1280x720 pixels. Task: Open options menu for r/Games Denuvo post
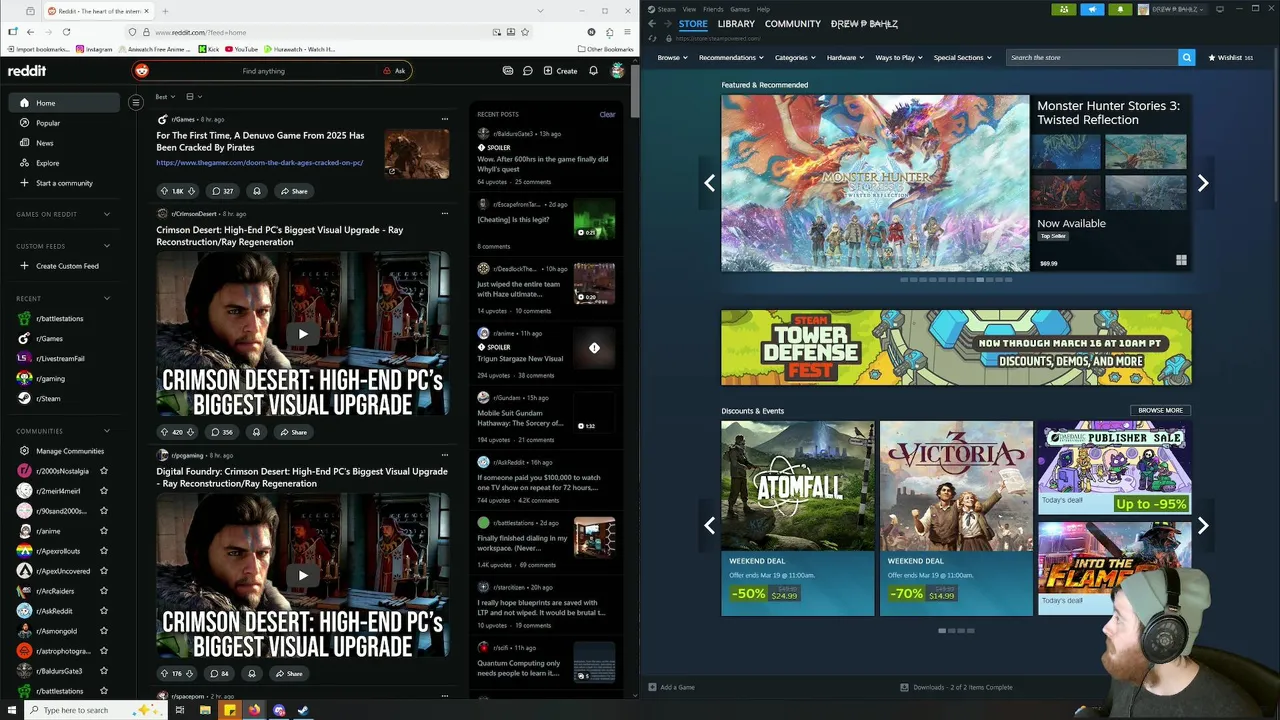point(445,119)
